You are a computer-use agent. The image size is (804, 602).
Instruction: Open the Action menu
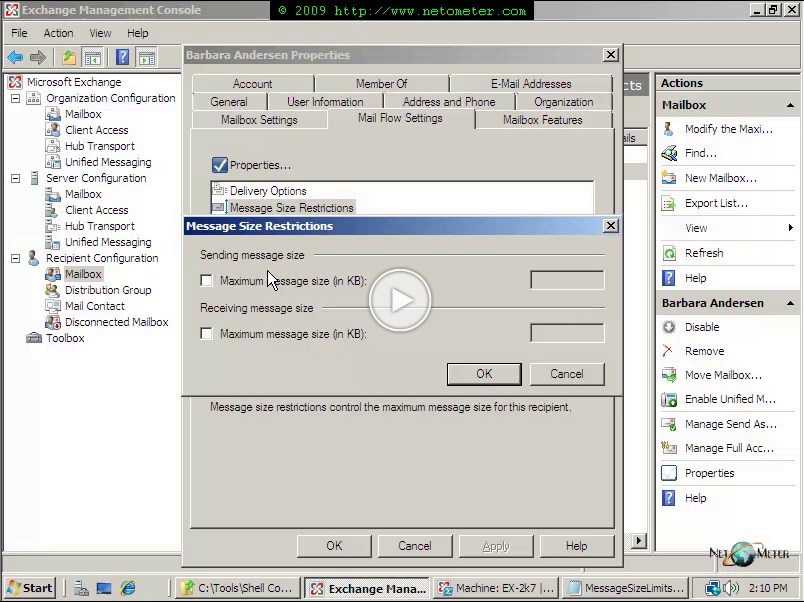(58, 33)
